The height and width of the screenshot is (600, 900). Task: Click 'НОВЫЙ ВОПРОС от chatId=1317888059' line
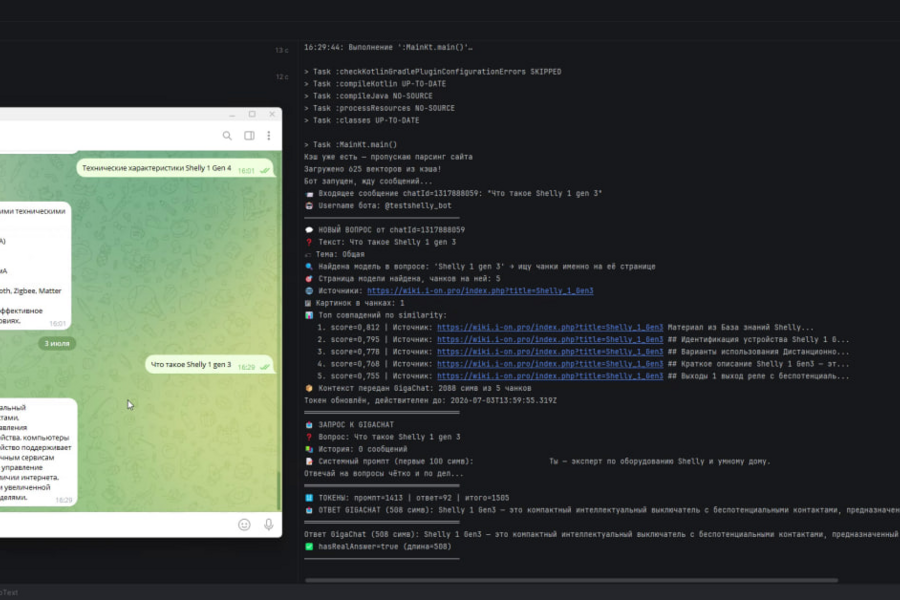click(x=385, y=230)
